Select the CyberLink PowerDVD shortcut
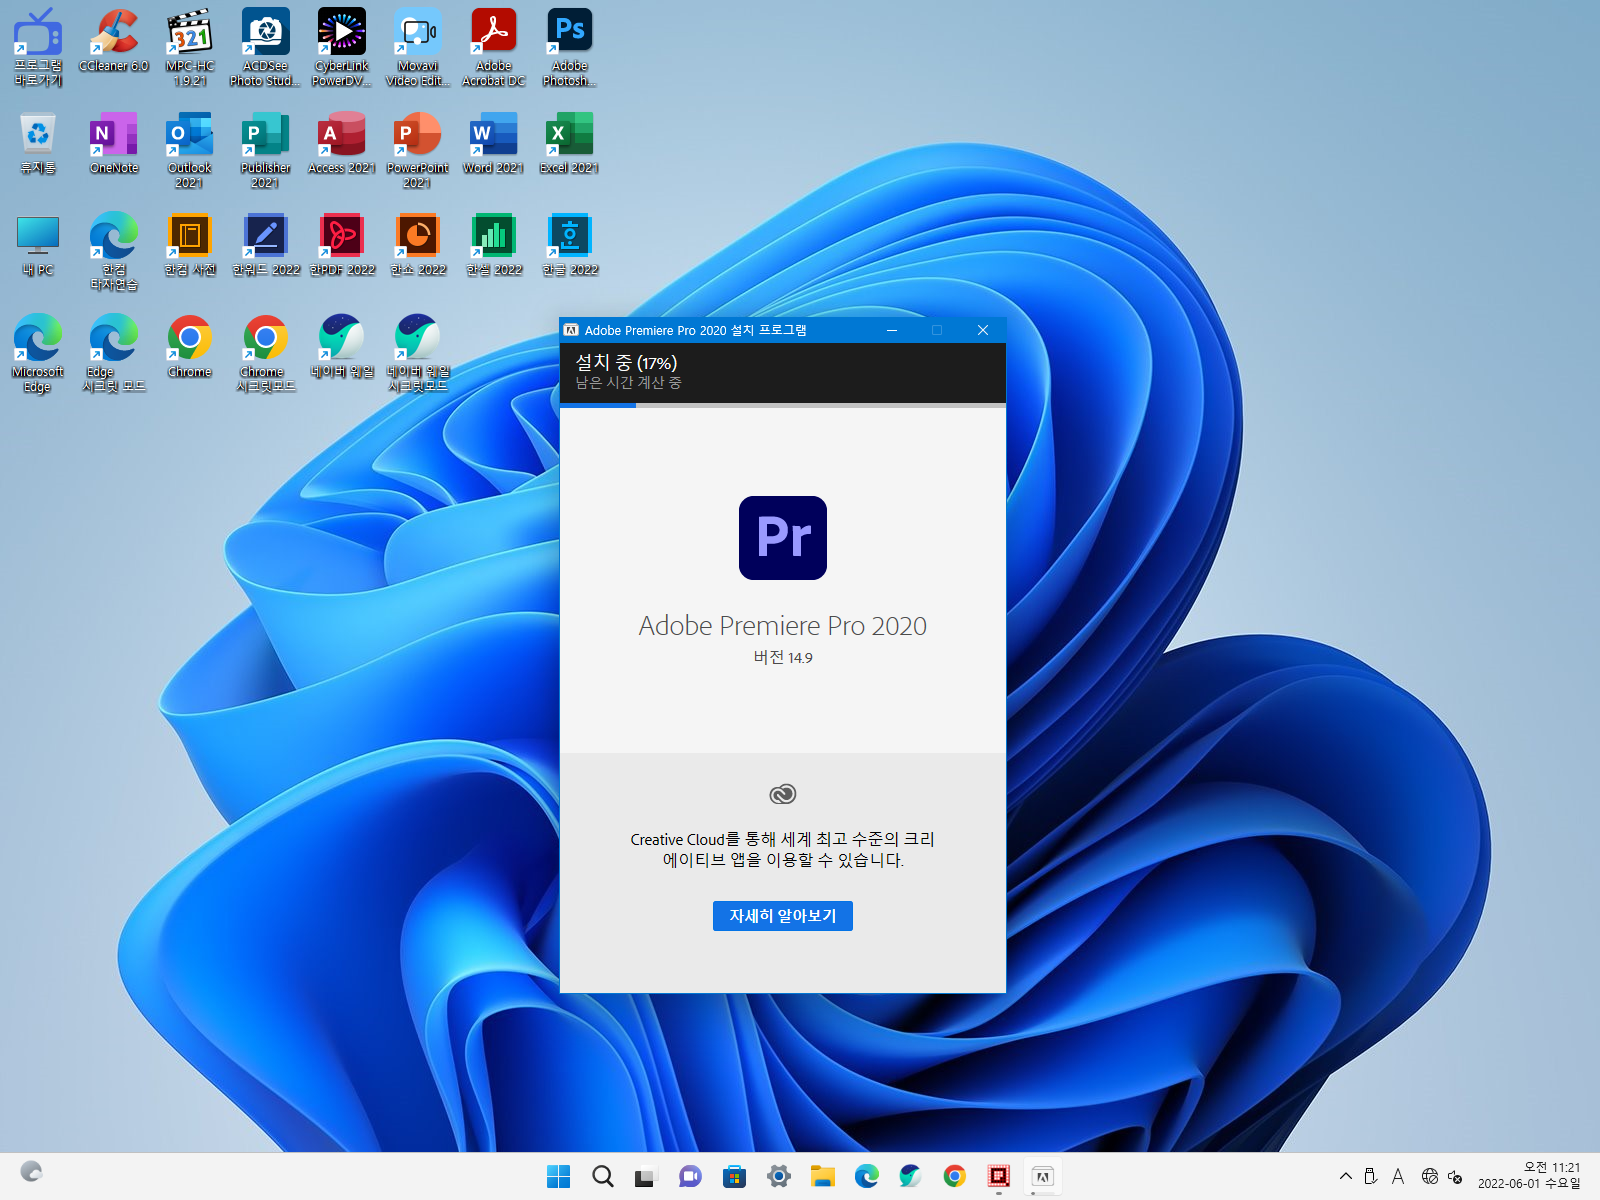 tap(342, 47)
